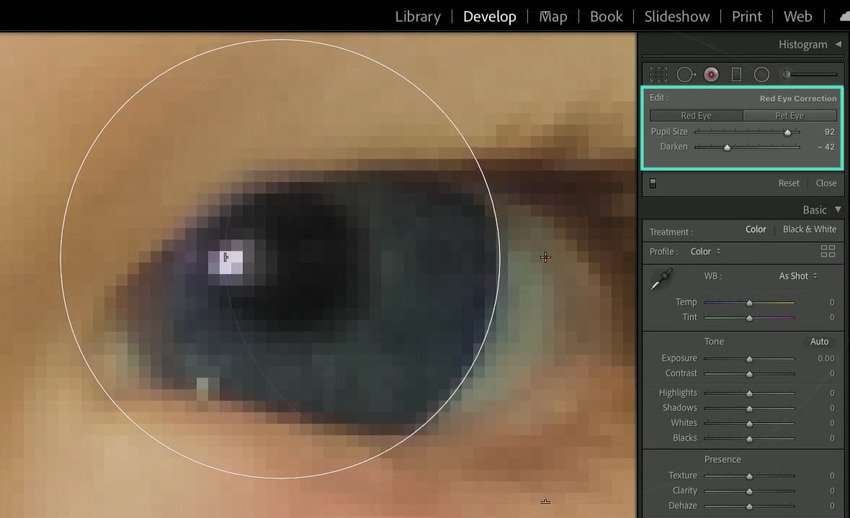Click the Histogram panel title
Viewport: 850px width, 518px height.
(803, 44)
